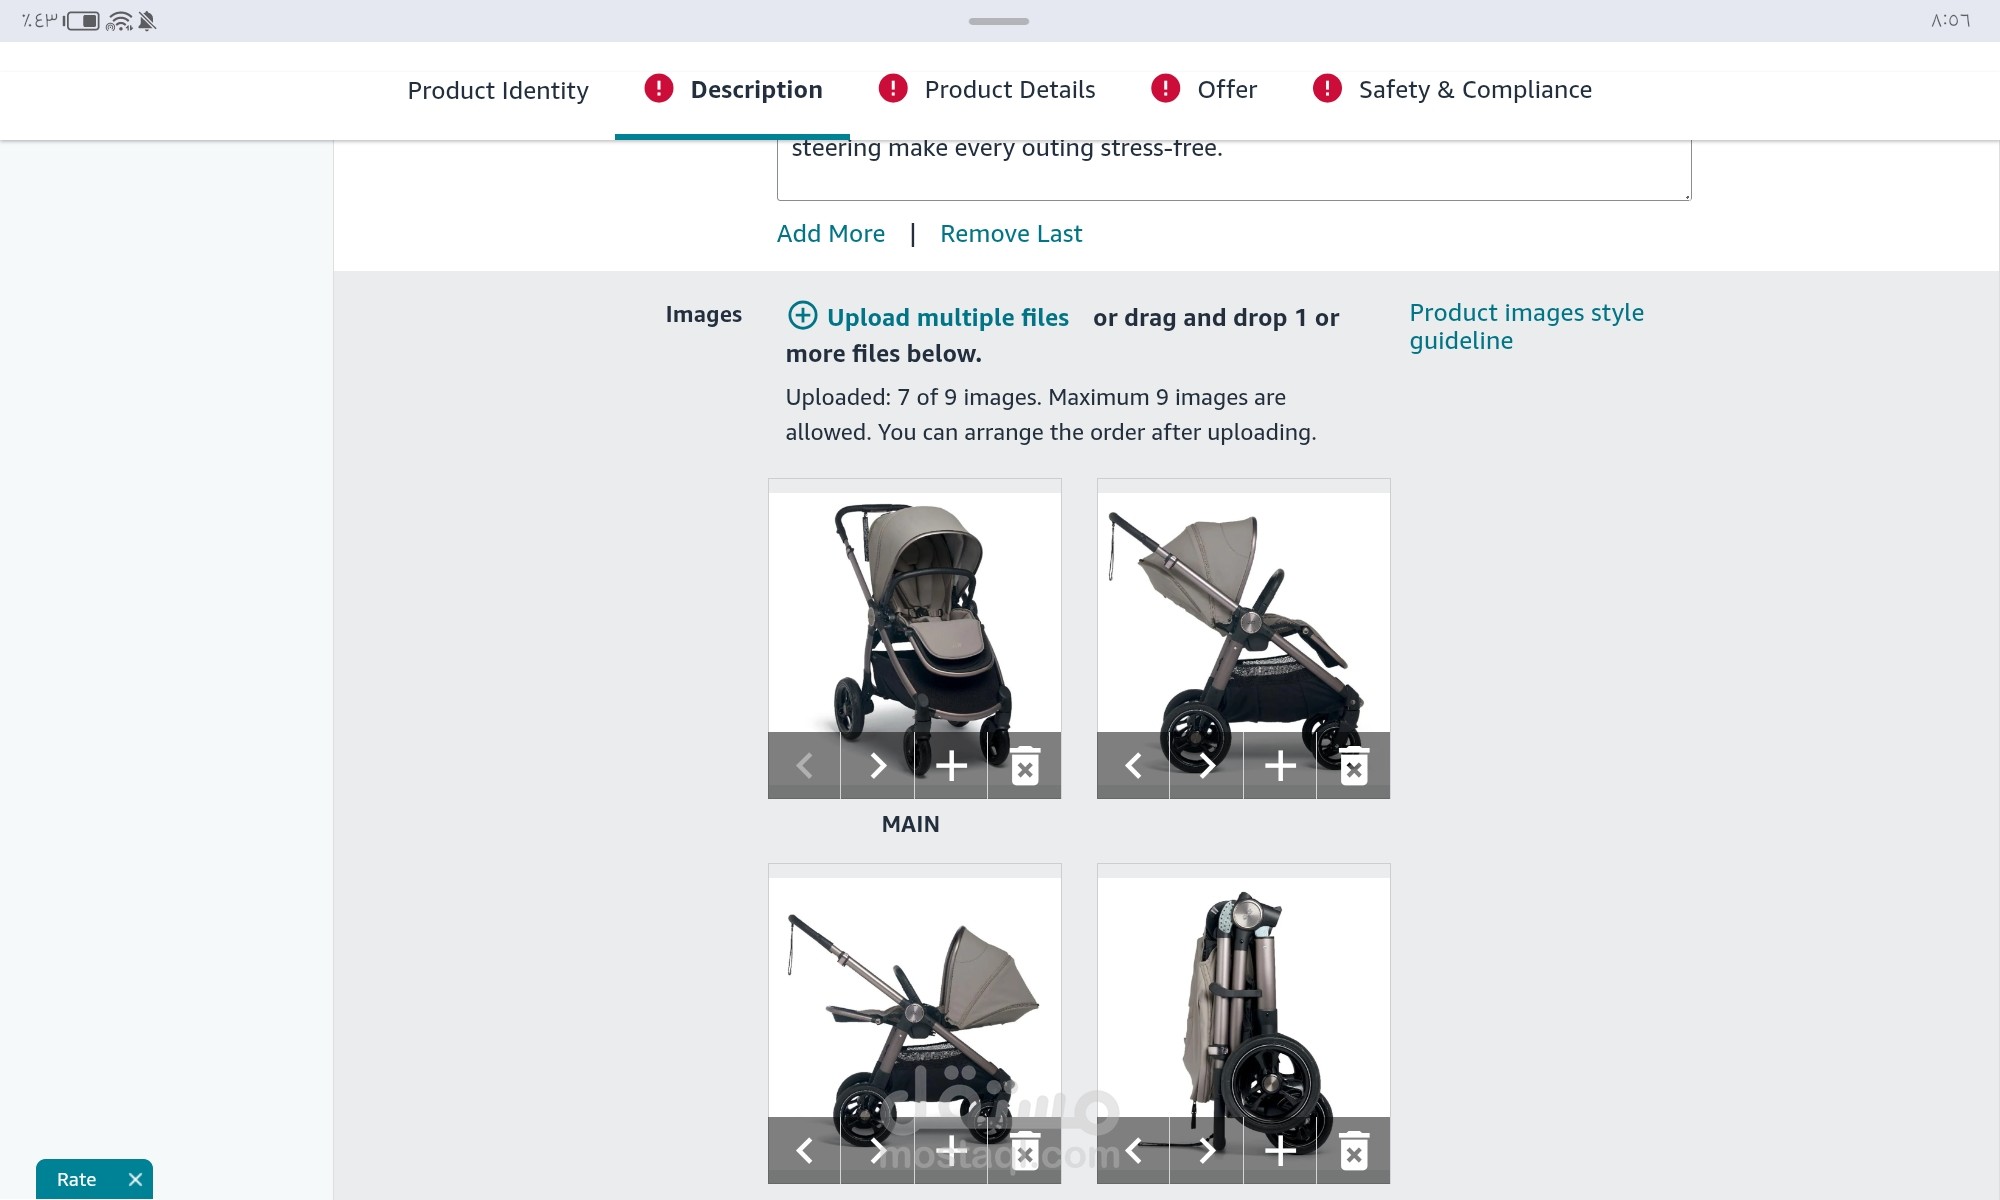The width and height of the screenshot is (2000, 1200).
Task: Click plus icon on second image
Action: pyautogui.click(x=1280, y=766)
